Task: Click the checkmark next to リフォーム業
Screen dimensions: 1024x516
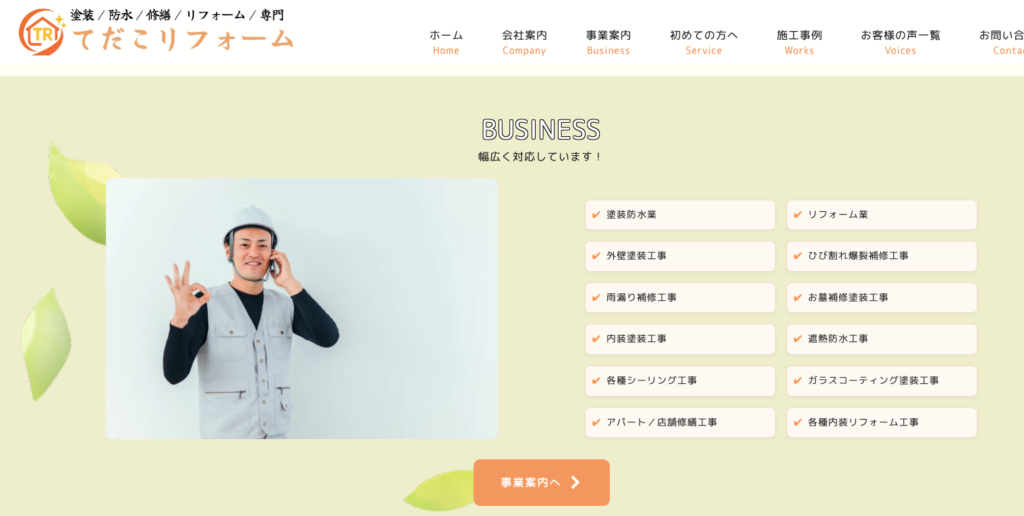Action: pyautogui.click(x=797, y=214)
